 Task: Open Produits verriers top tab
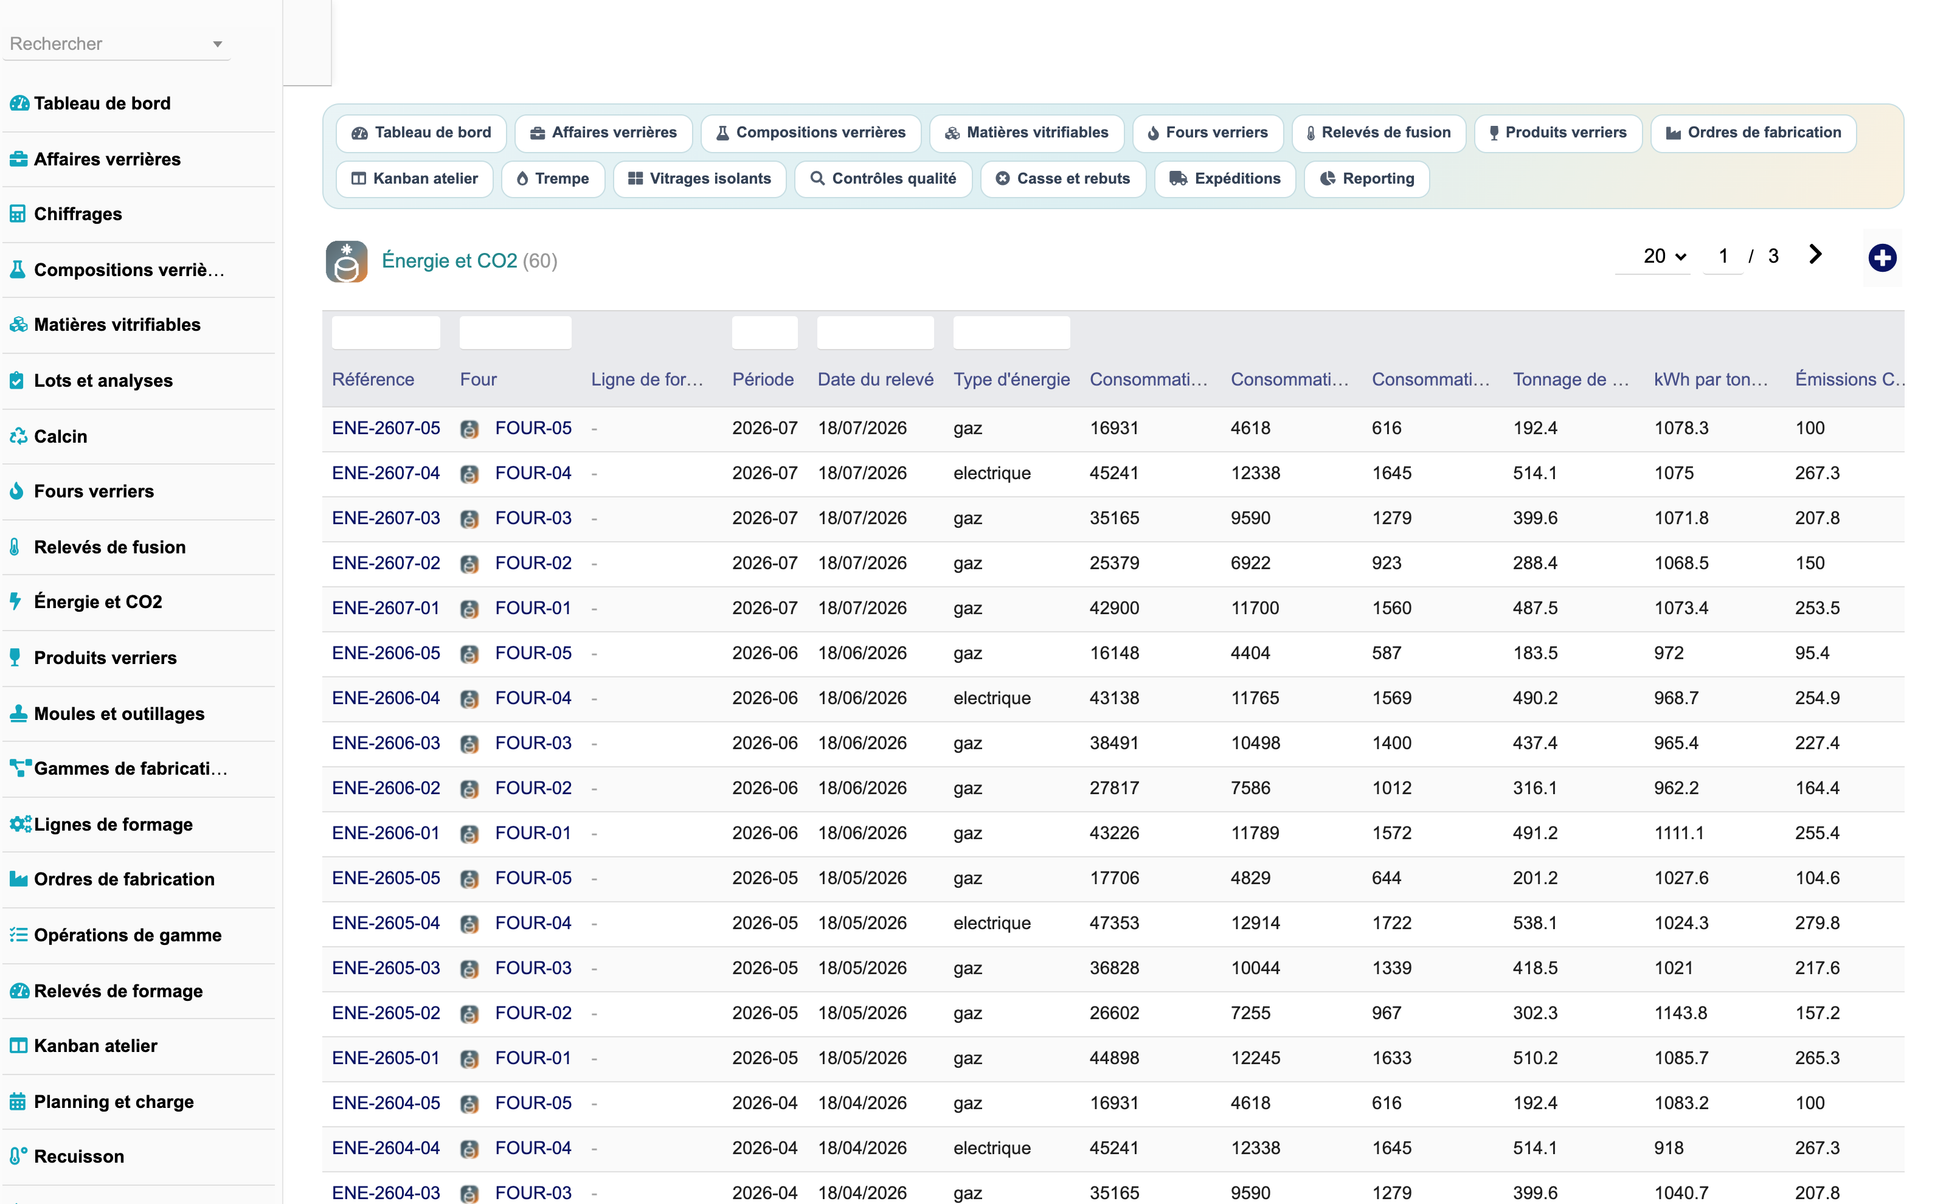(x=1558, y=133)
